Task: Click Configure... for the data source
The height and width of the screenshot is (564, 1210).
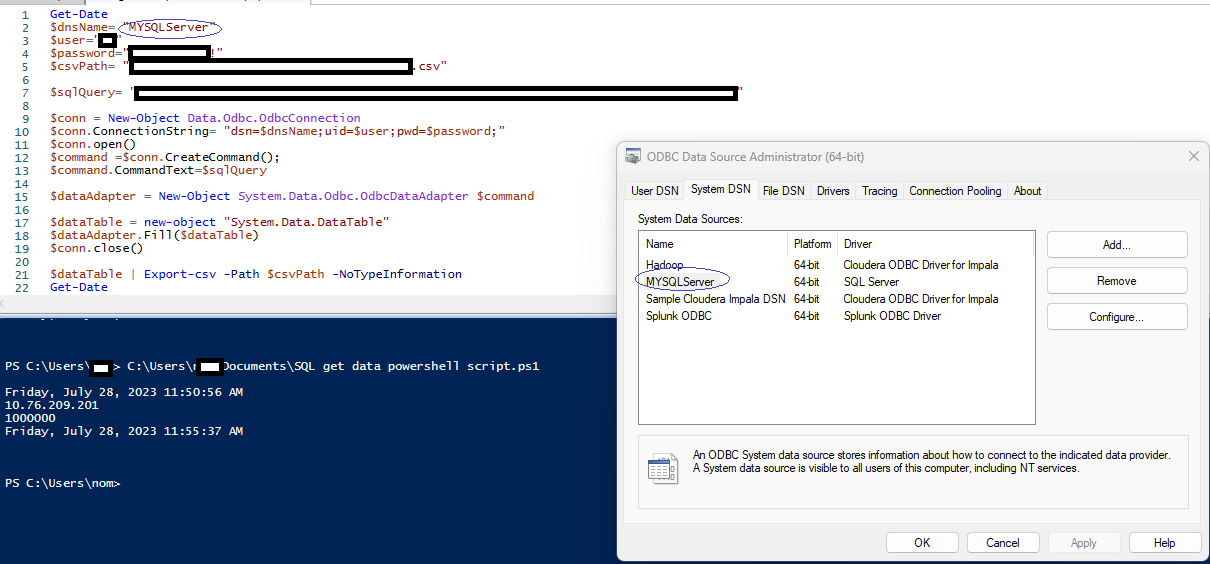Action: 1117,317
